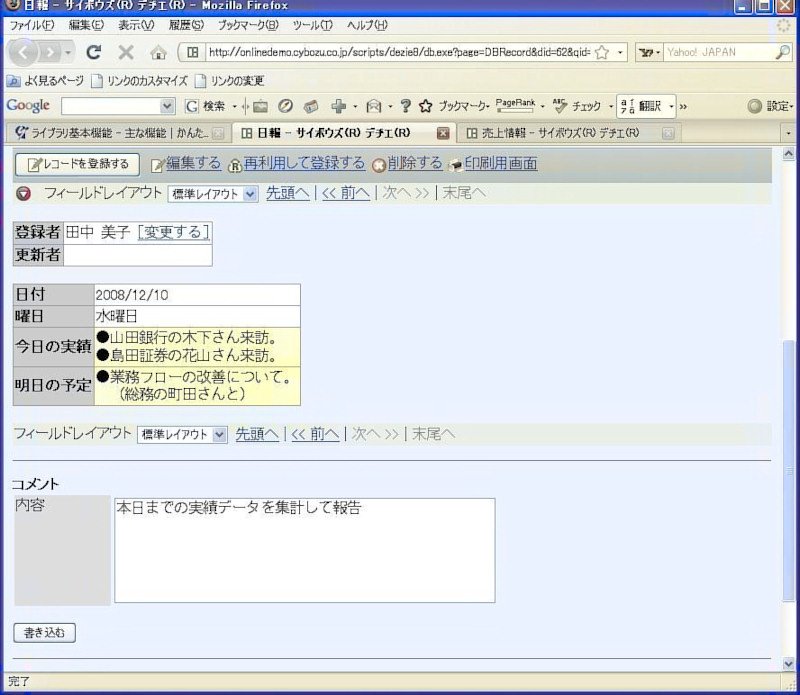Open the back/forward history dropdown arrow

68,52
